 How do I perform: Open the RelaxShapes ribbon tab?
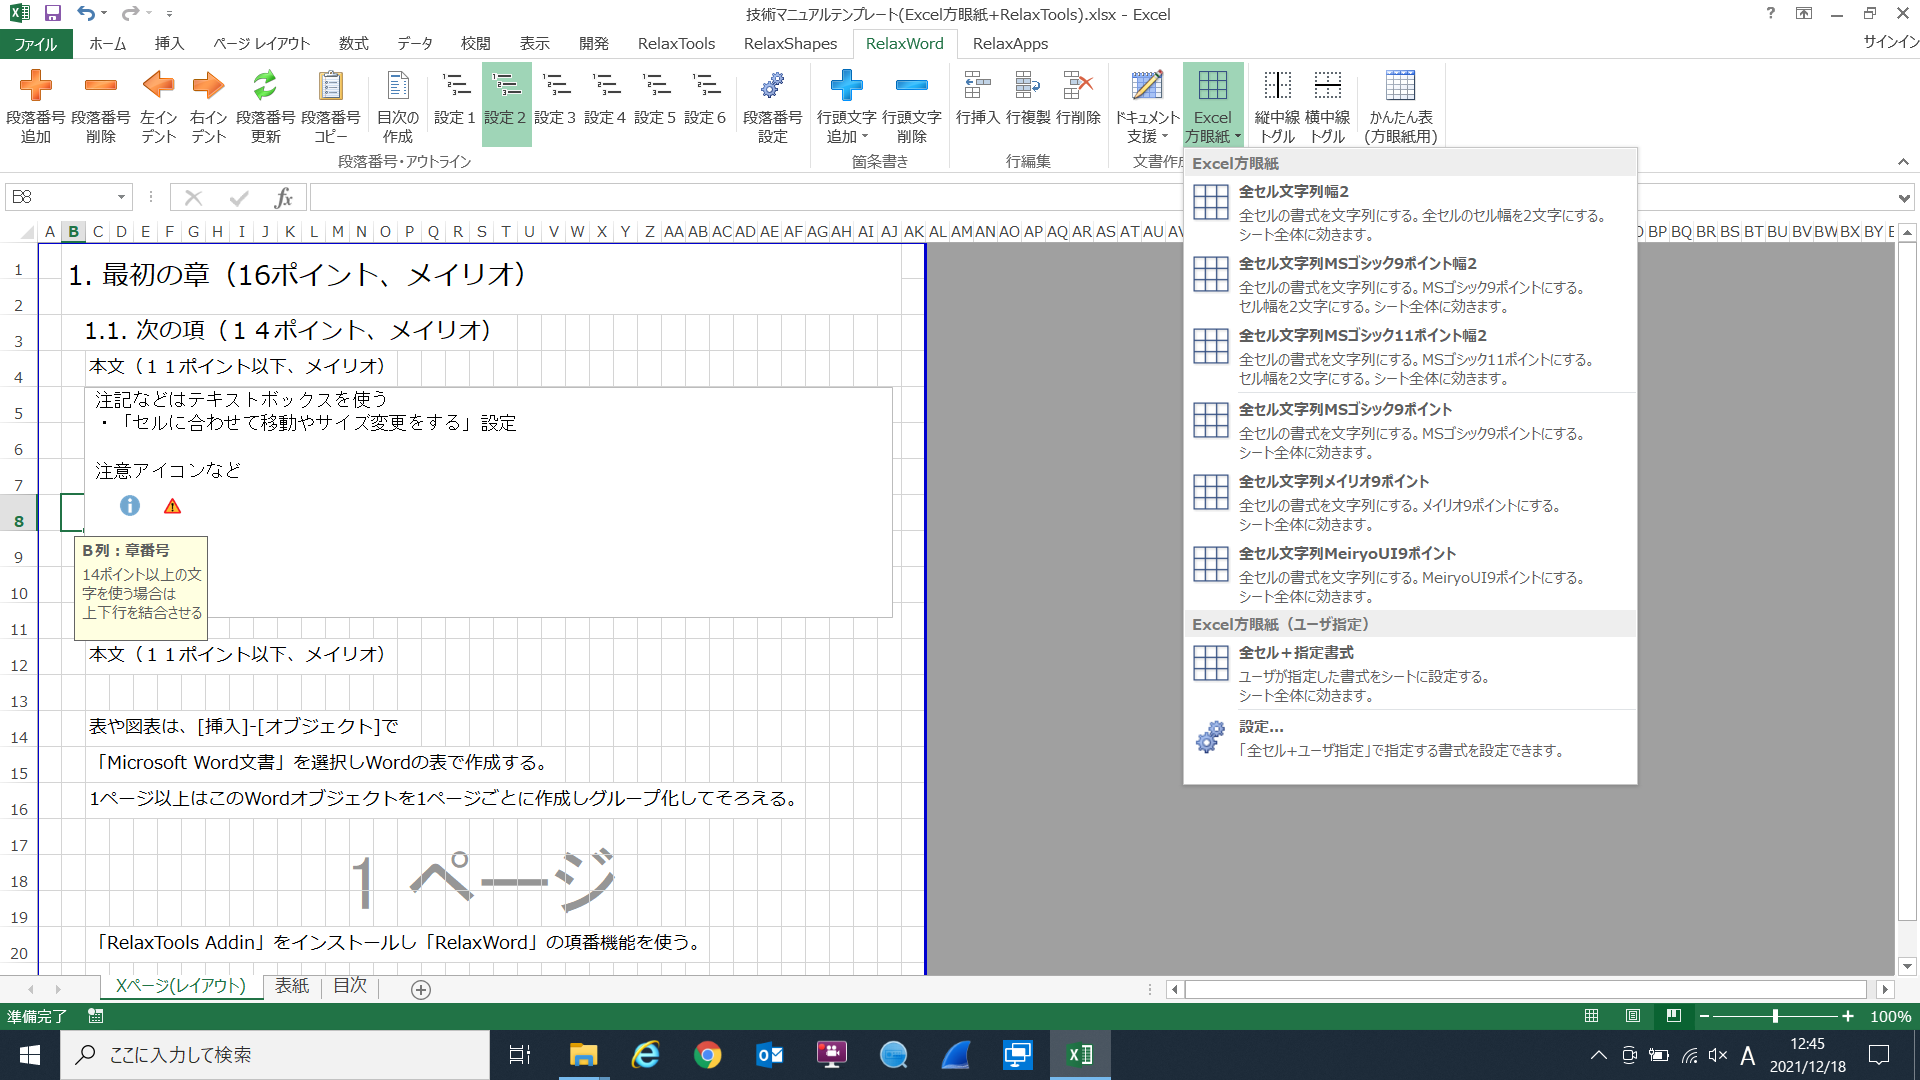tap(790, 43)
